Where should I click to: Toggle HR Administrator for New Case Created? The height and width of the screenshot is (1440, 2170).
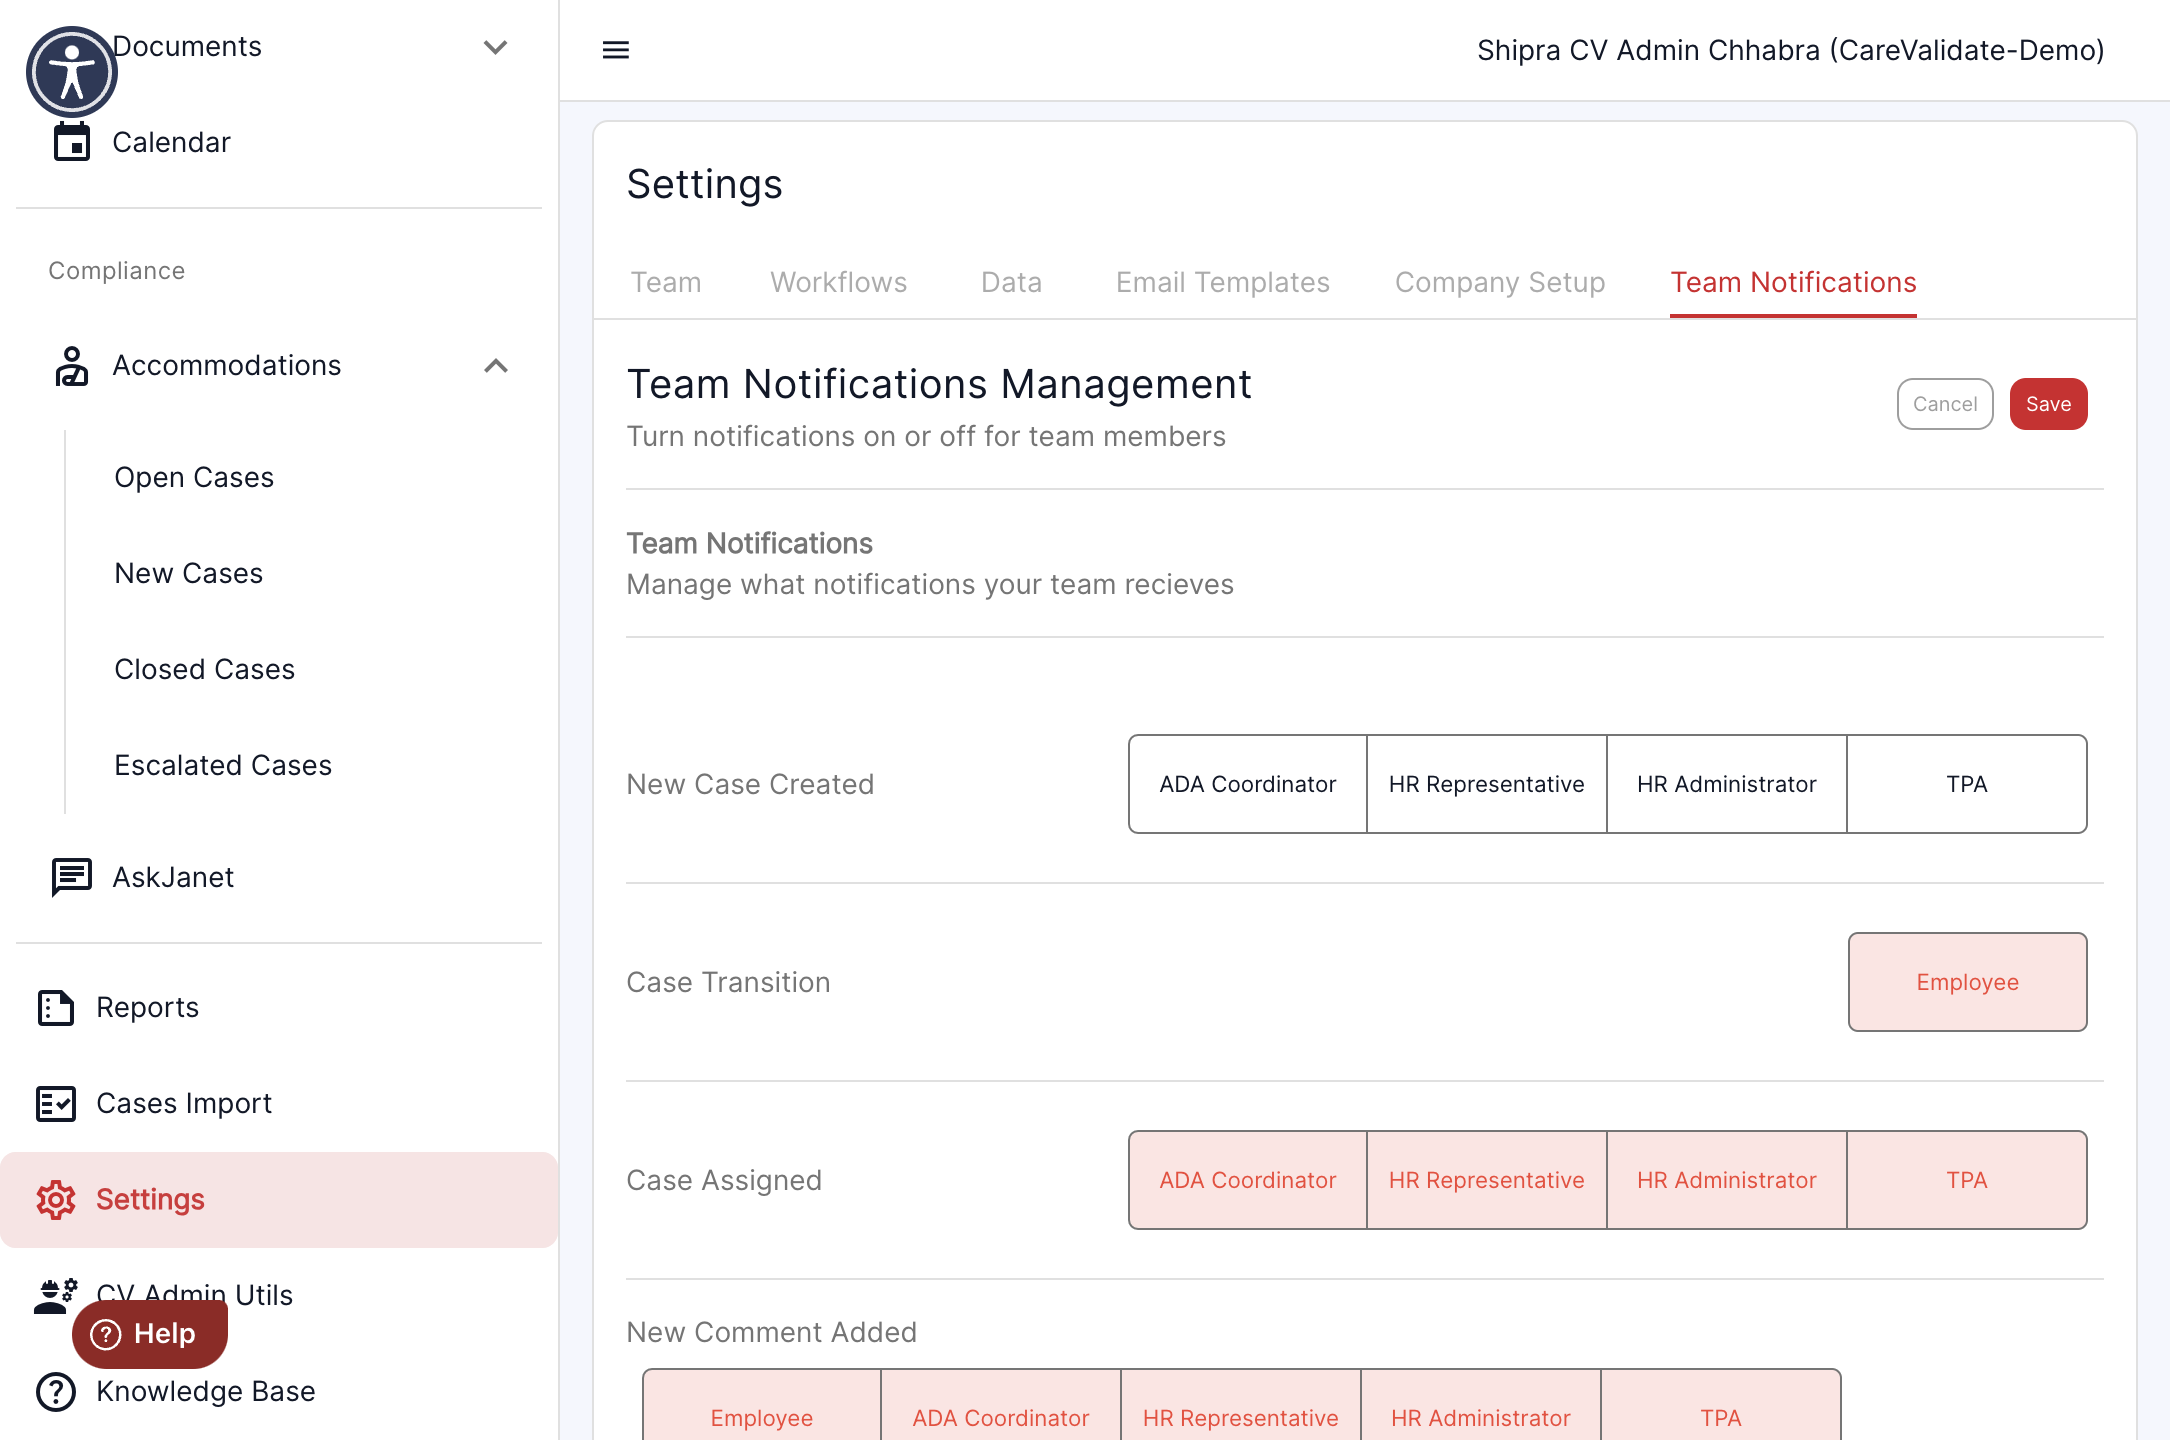tap(1726, 784)
